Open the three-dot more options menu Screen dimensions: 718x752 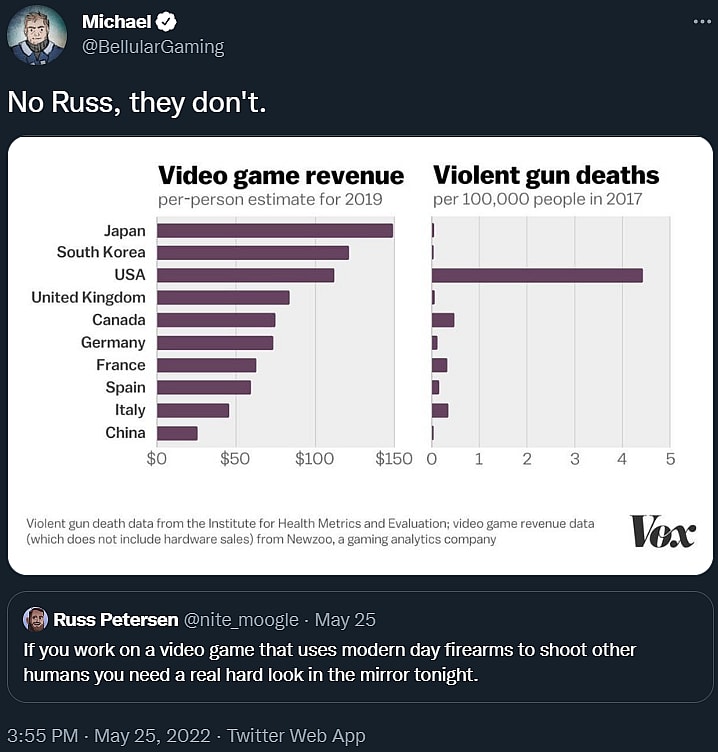(700, 22)
